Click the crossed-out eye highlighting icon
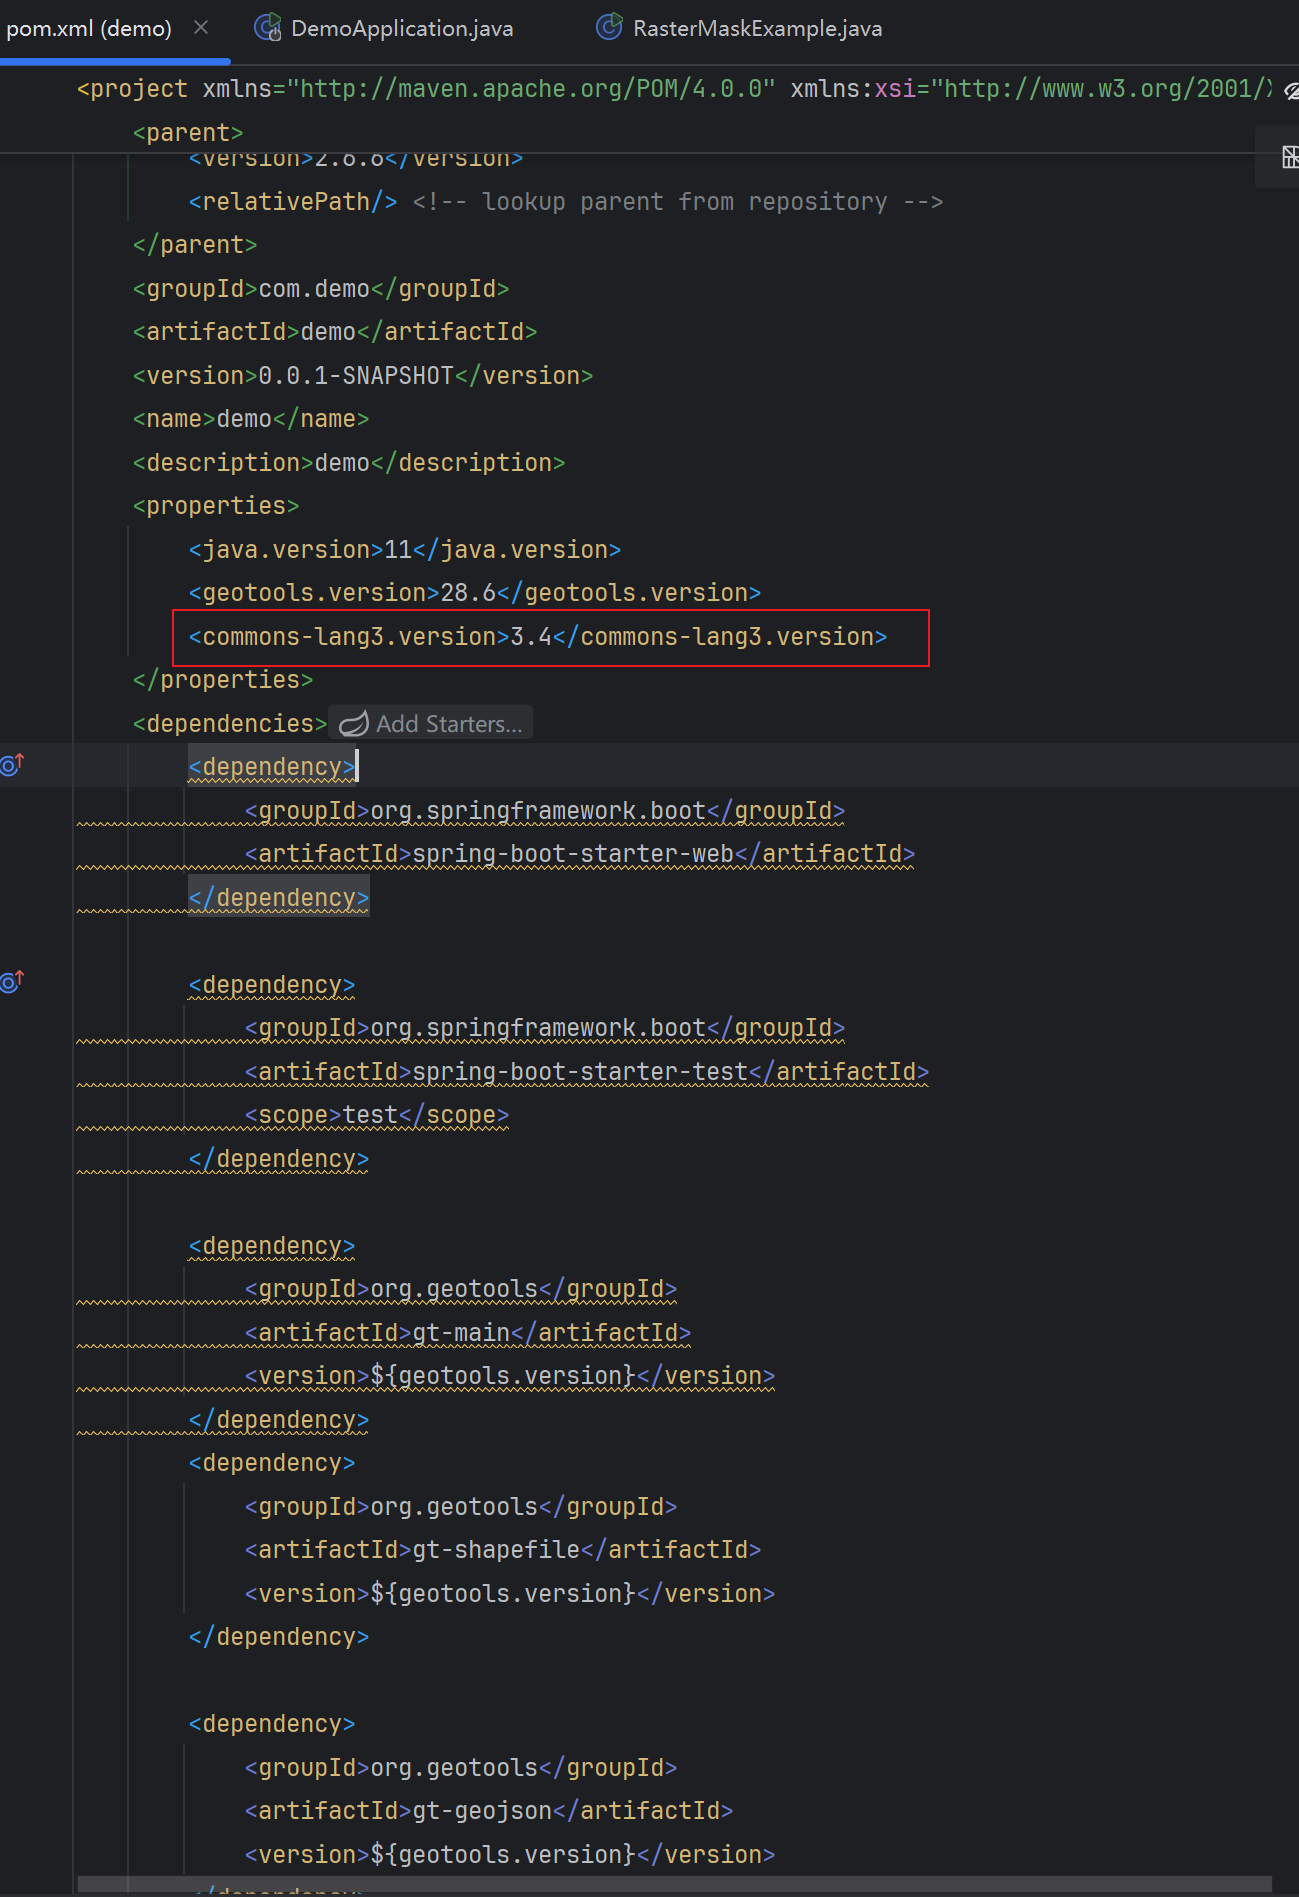The image size is (1299, 1897). [x=1291, y=91]
